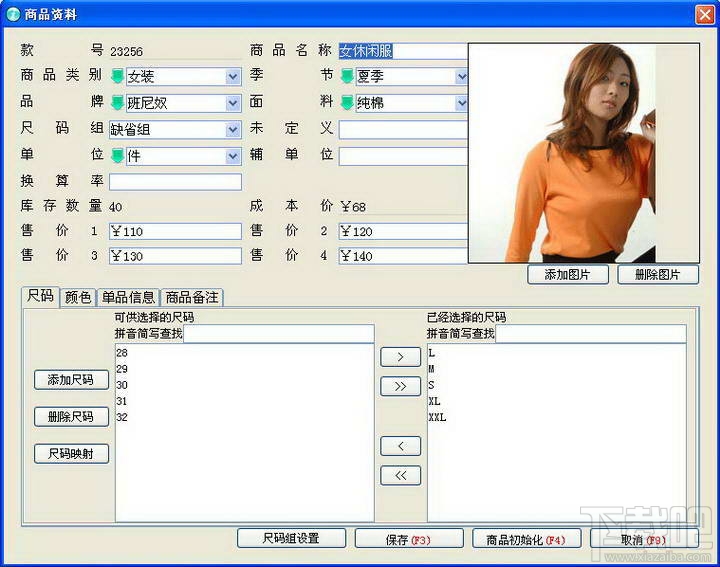Move selected size left with < button
Screen dimensions: 720x567
tap(400, 446)
